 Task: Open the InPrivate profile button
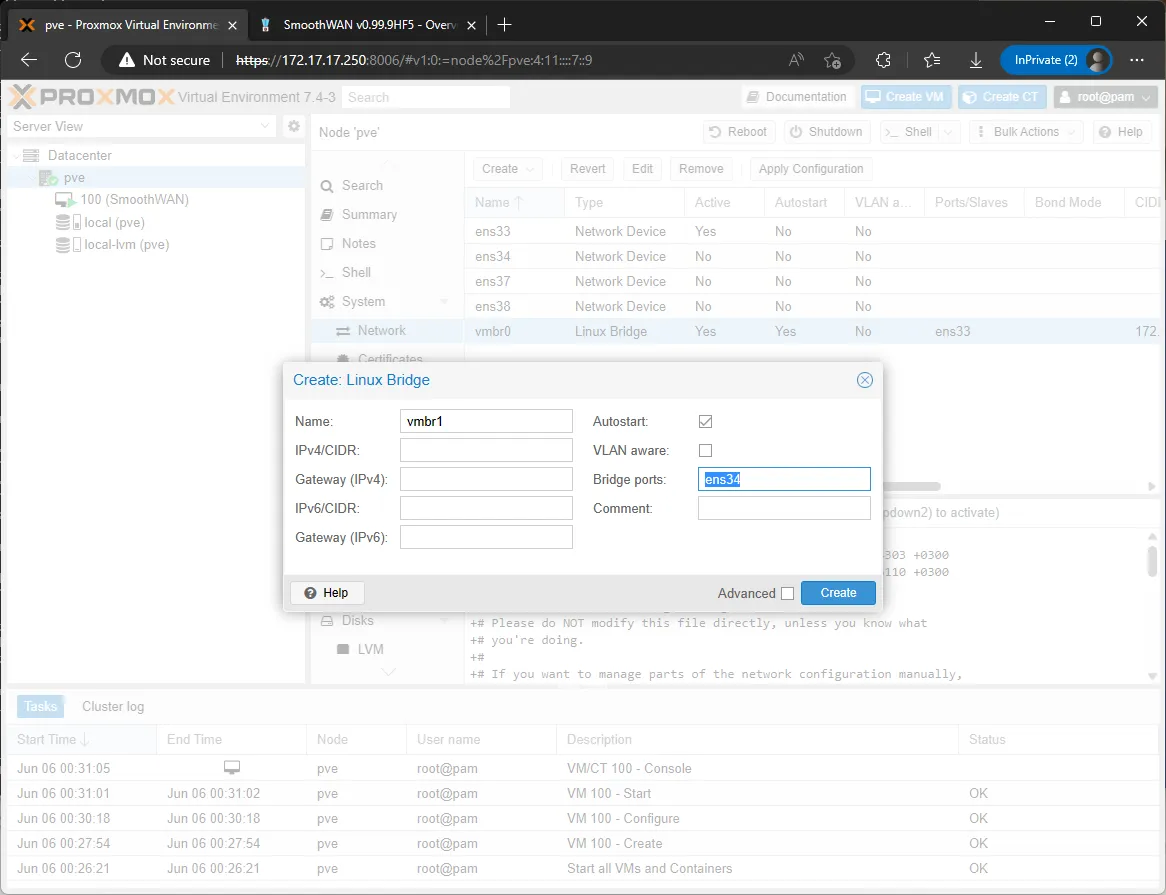[x=1056, y=60]
